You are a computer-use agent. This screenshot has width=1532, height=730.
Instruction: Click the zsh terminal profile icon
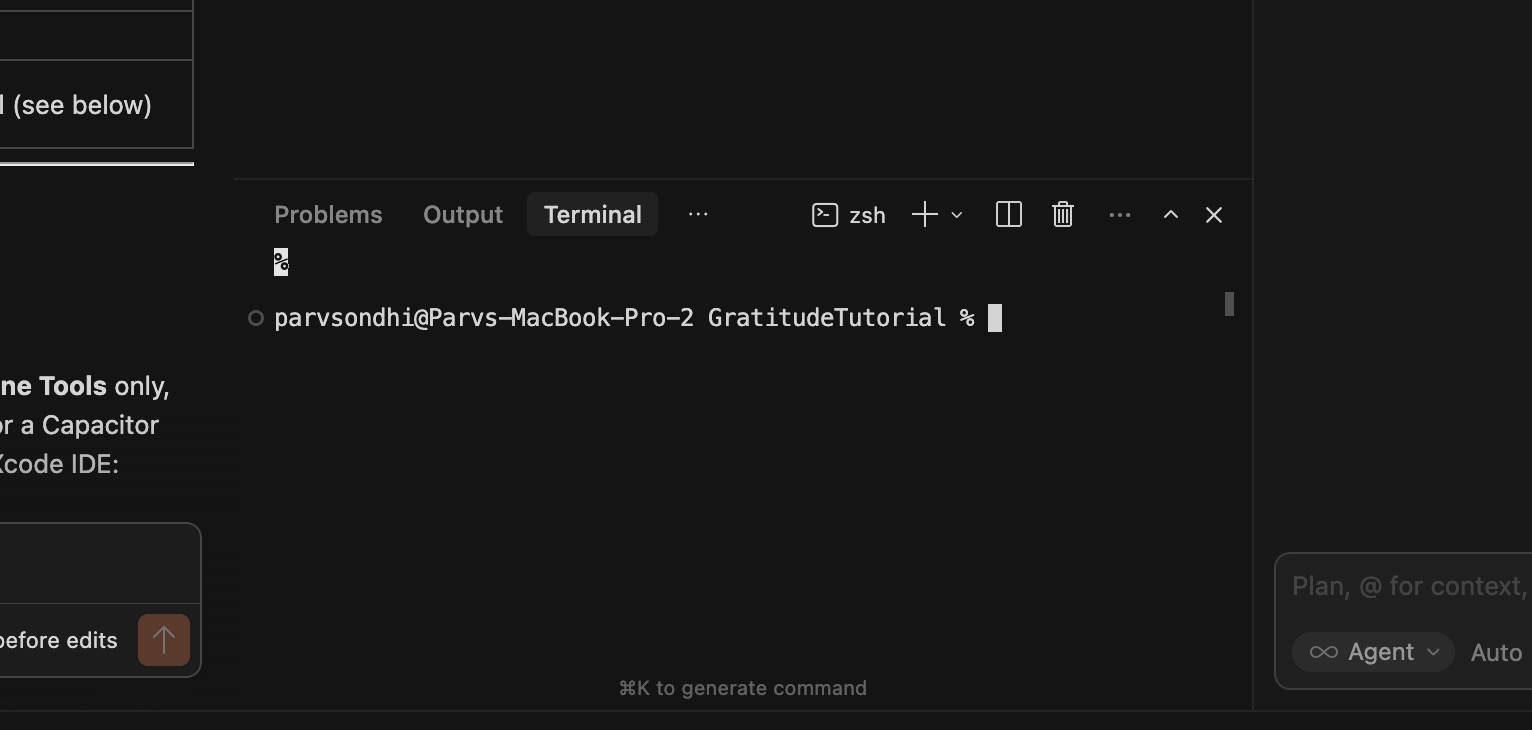click(824, 214)
